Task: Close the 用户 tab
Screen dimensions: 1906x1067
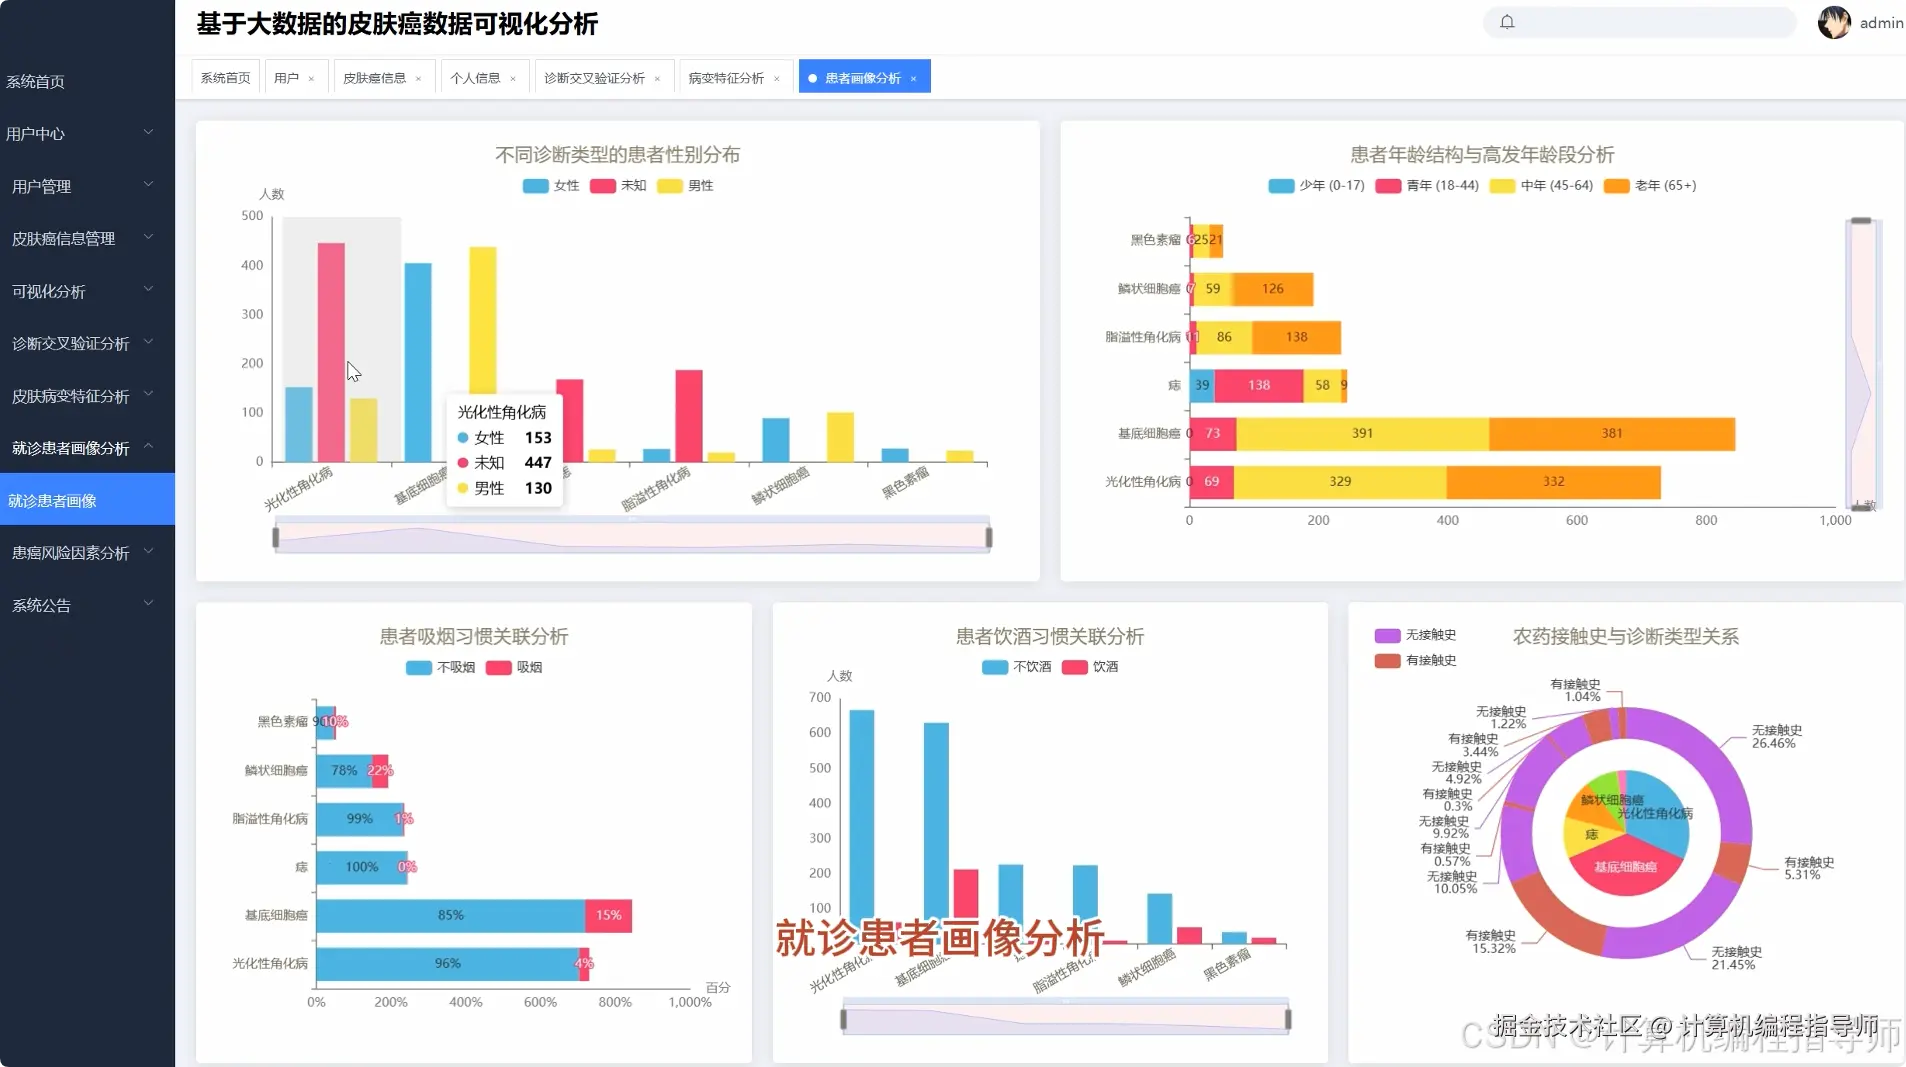Action: pos(311,78)
